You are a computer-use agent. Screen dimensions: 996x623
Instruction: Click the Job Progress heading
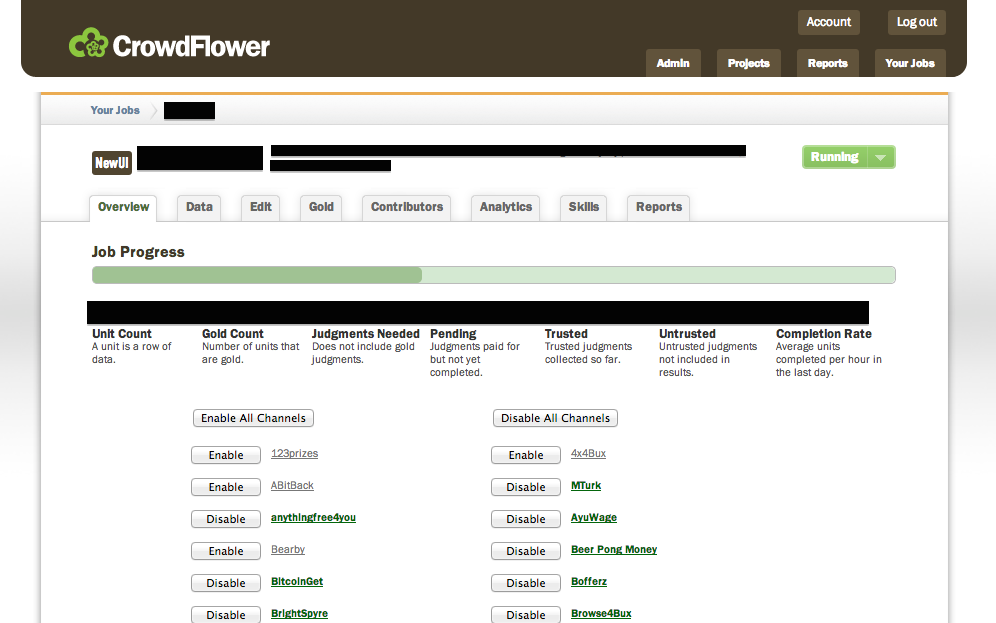pyautogui.click(x=138, y=252)
